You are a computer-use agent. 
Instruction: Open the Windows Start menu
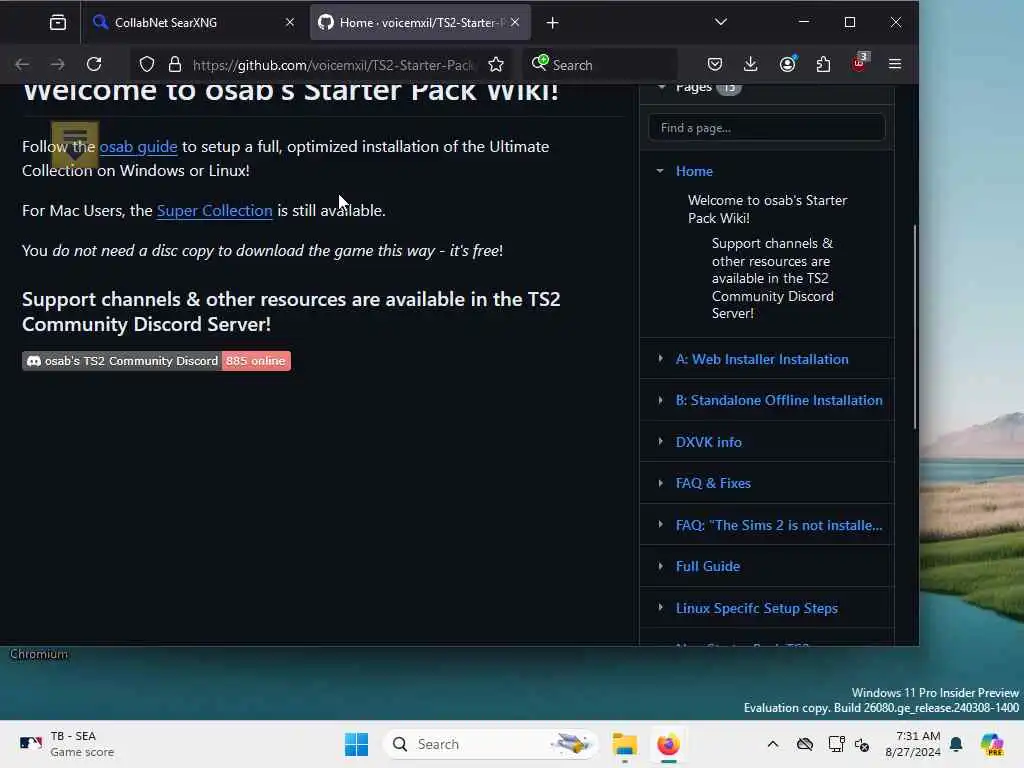(x=356, y=744)
